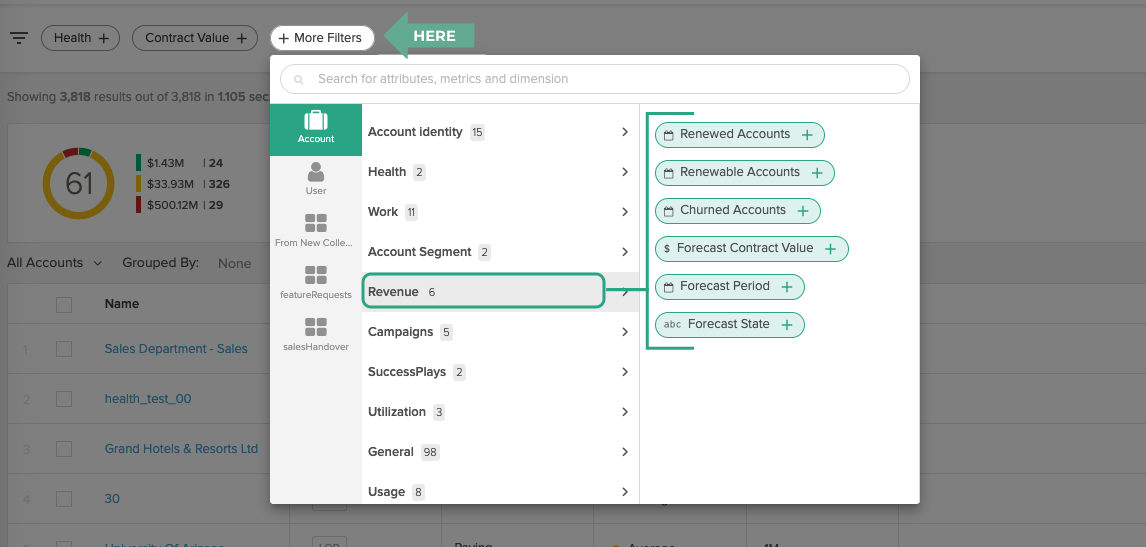The image size is (1146, 547).
Task: Open the Utilization group
Action: [x=500, y=412]
